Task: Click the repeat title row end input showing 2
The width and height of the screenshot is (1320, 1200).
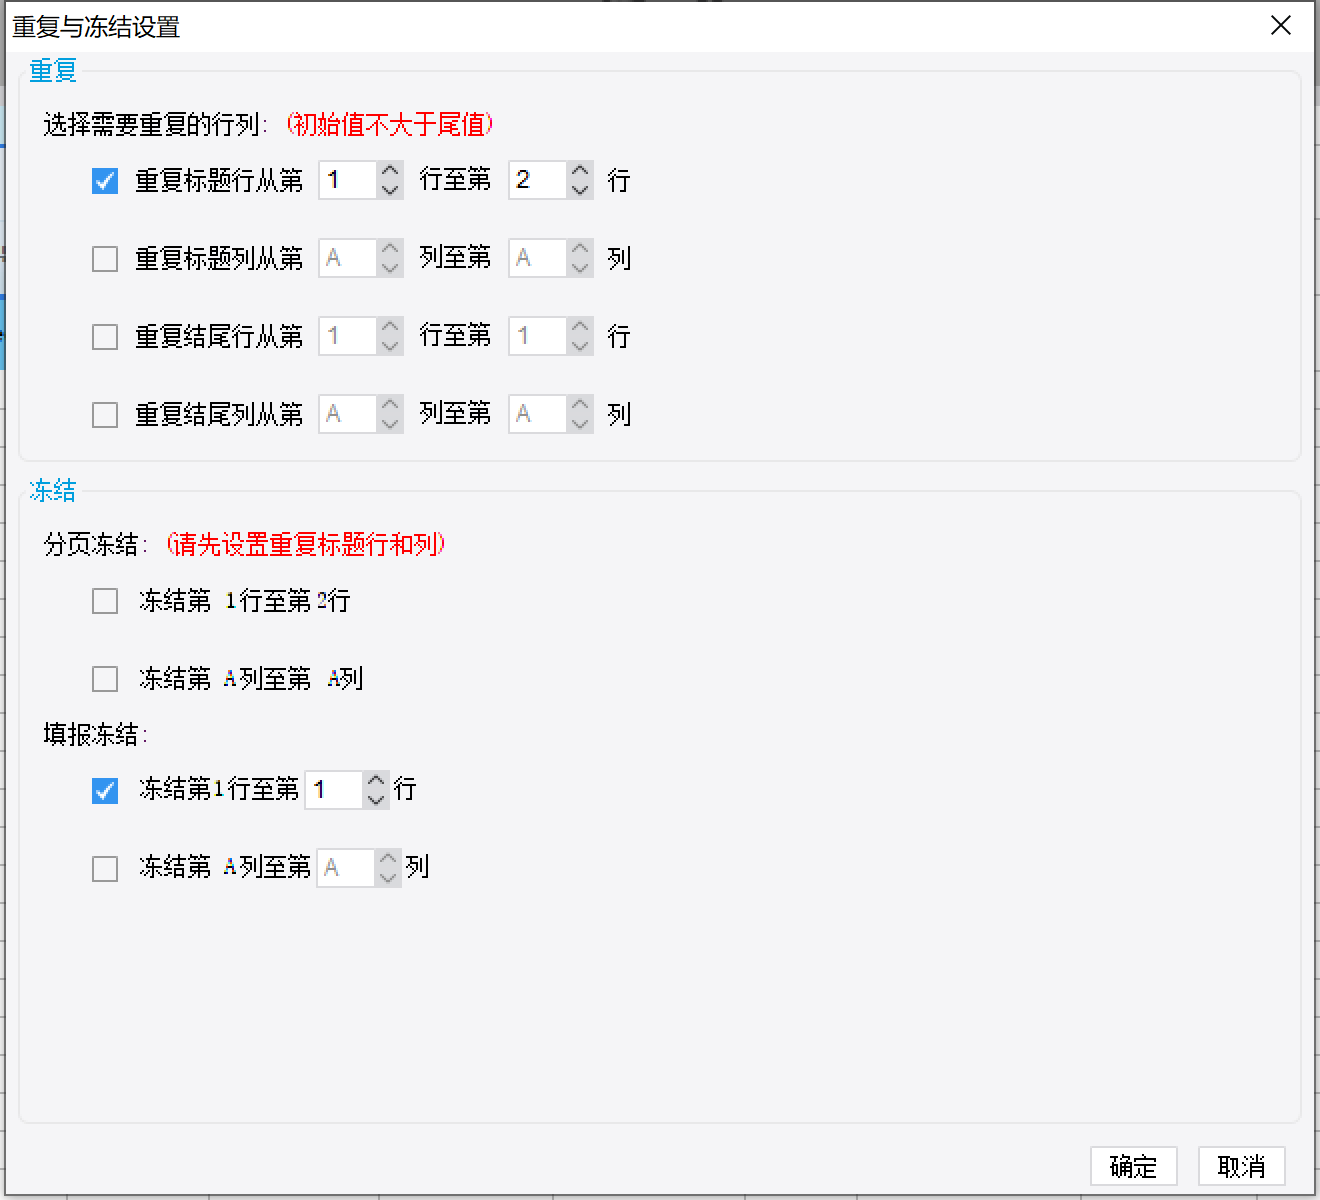Action: click(538, 181)
